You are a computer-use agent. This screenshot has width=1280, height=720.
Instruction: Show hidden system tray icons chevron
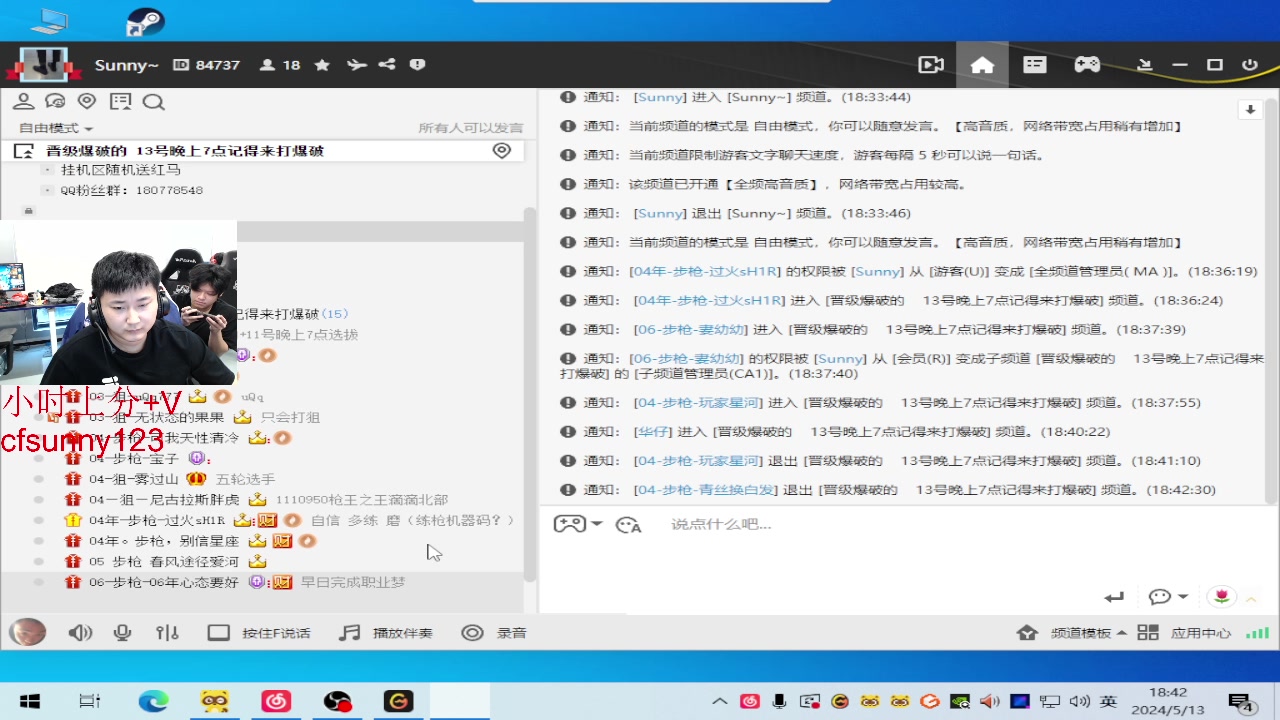point(719,701)
